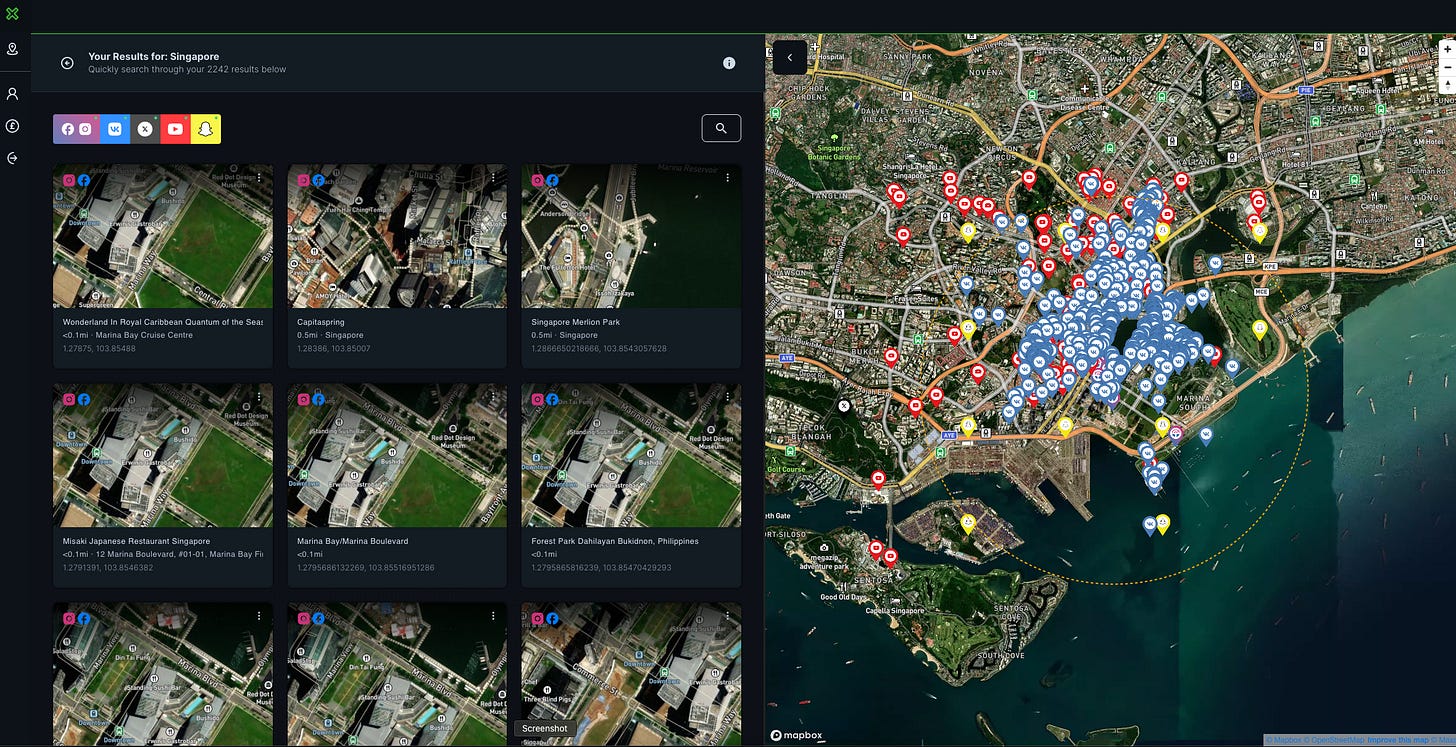This screenshot has height=747, width=1456.
Task: Click Facebook icon on Singapore Merlion Park card
Action: (552, 180)
